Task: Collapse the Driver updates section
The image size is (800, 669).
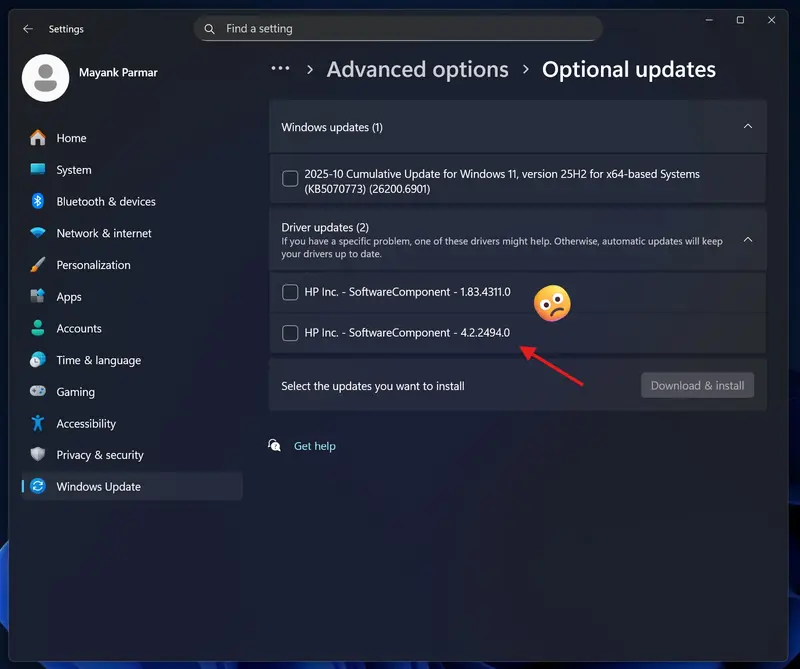Action: coord(748,239)
